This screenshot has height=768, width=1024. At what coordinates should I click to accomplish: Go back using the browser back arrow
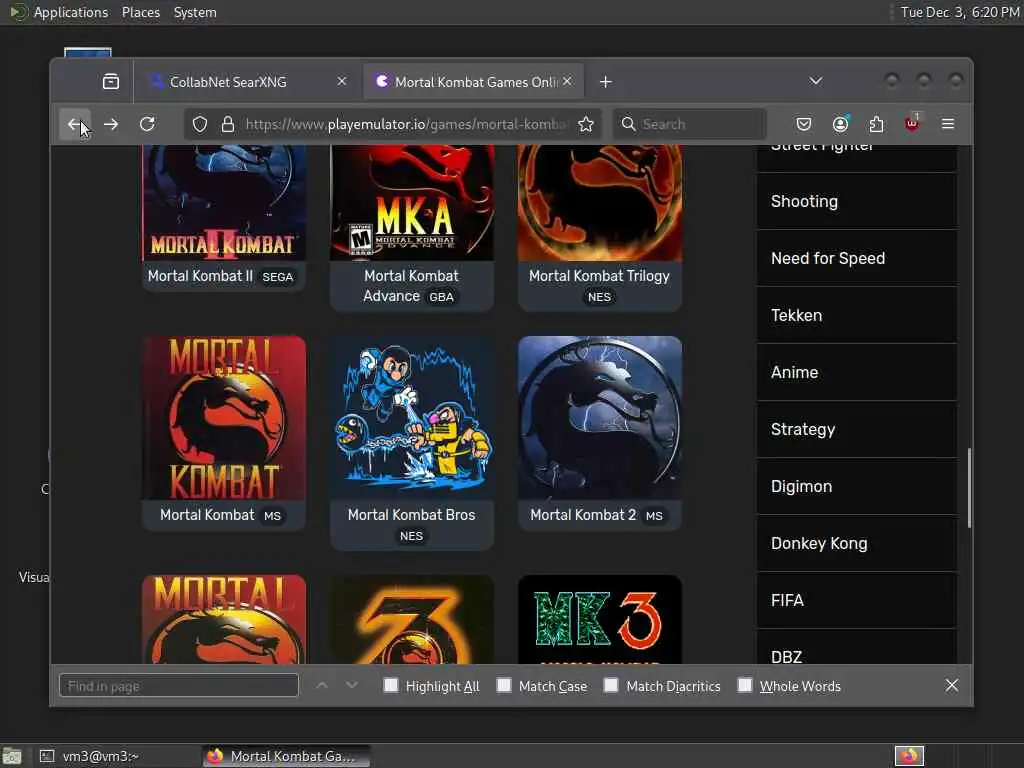click(74, 124)
